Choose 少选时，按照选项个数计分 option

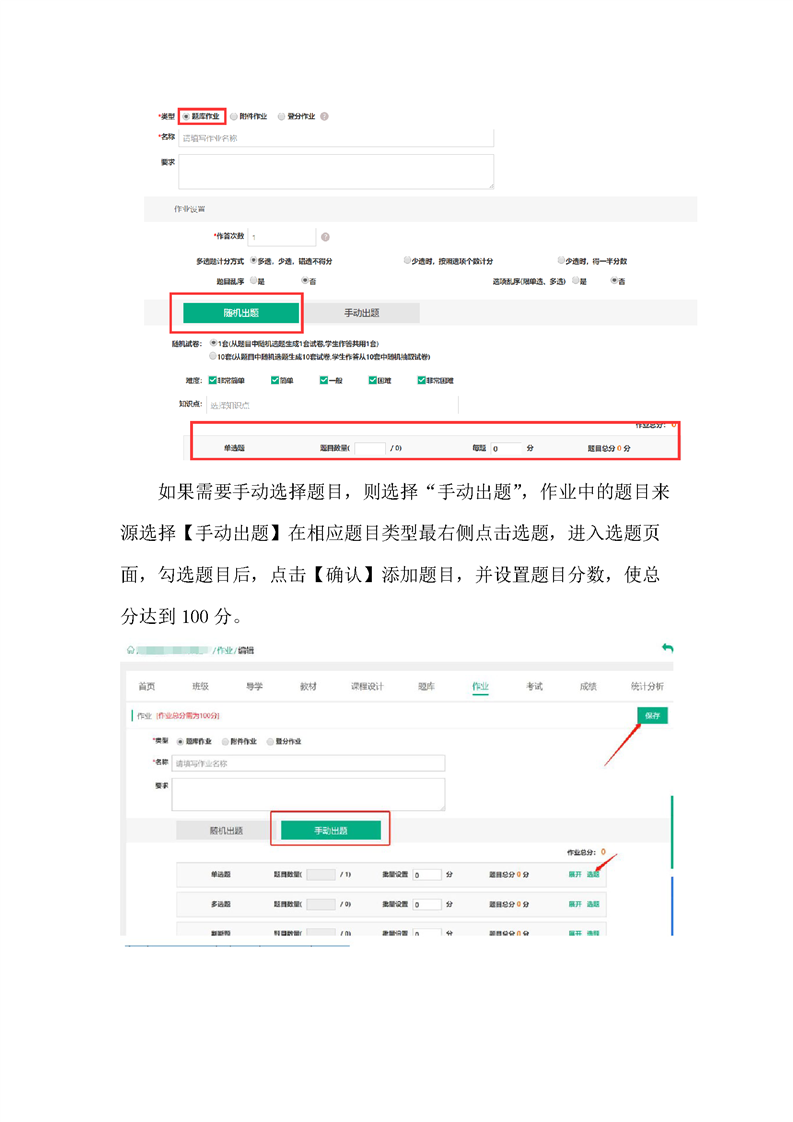[407, 260]
